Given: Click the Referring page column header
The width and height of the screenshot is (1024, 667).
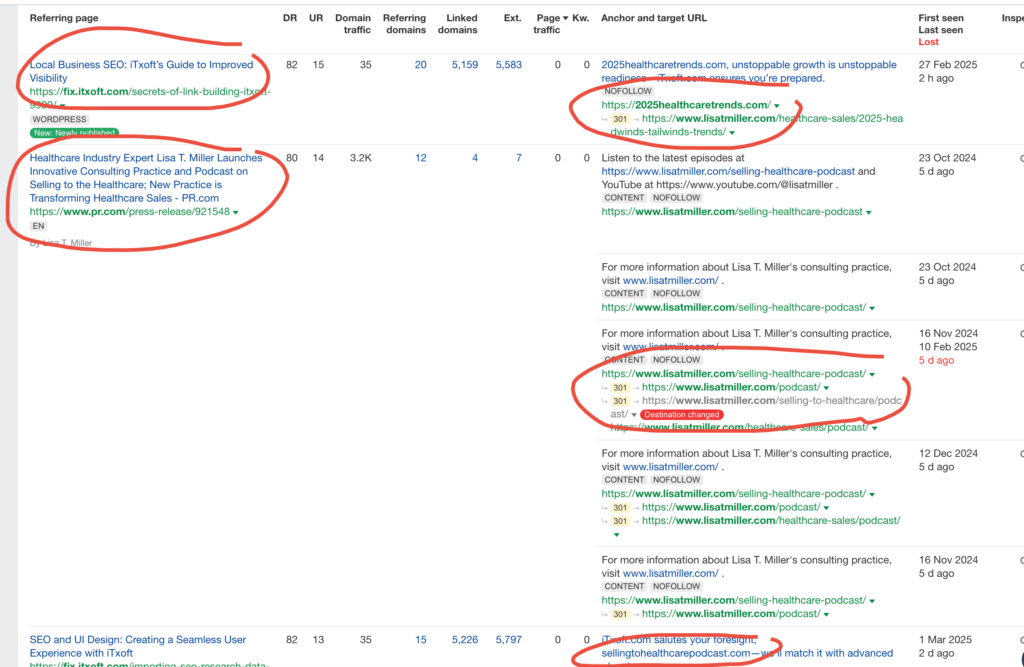Looking at the screenshot, I should point(64,18).
